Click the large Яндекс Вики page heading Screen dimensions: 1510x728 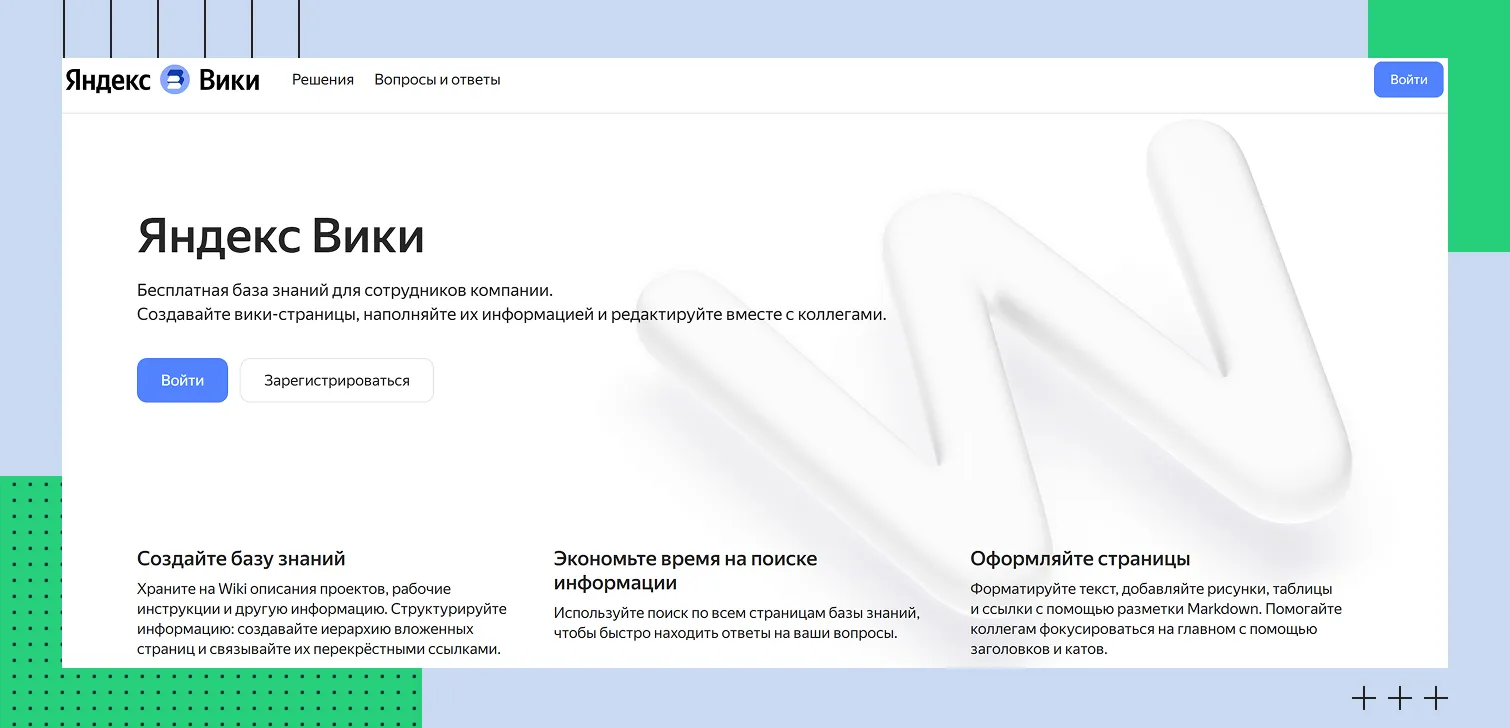pos(281,236)
